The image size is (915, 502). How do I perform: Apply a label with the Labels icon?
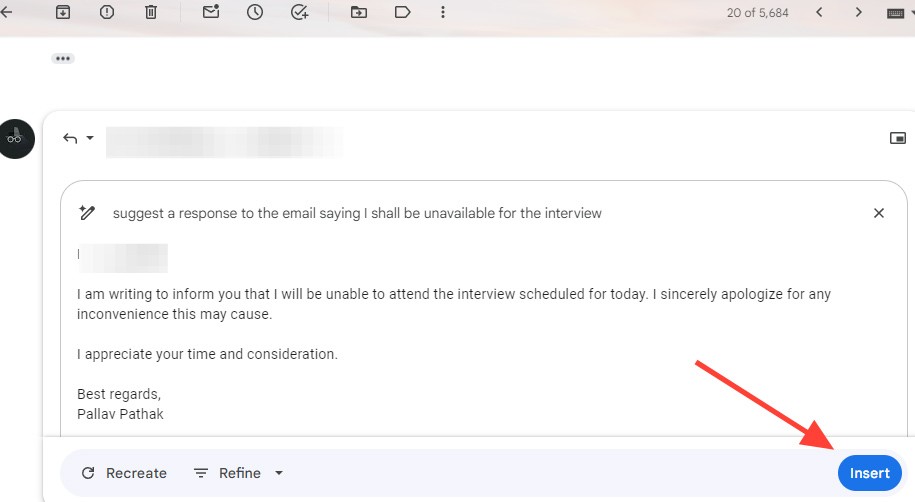tap(402, 12)
